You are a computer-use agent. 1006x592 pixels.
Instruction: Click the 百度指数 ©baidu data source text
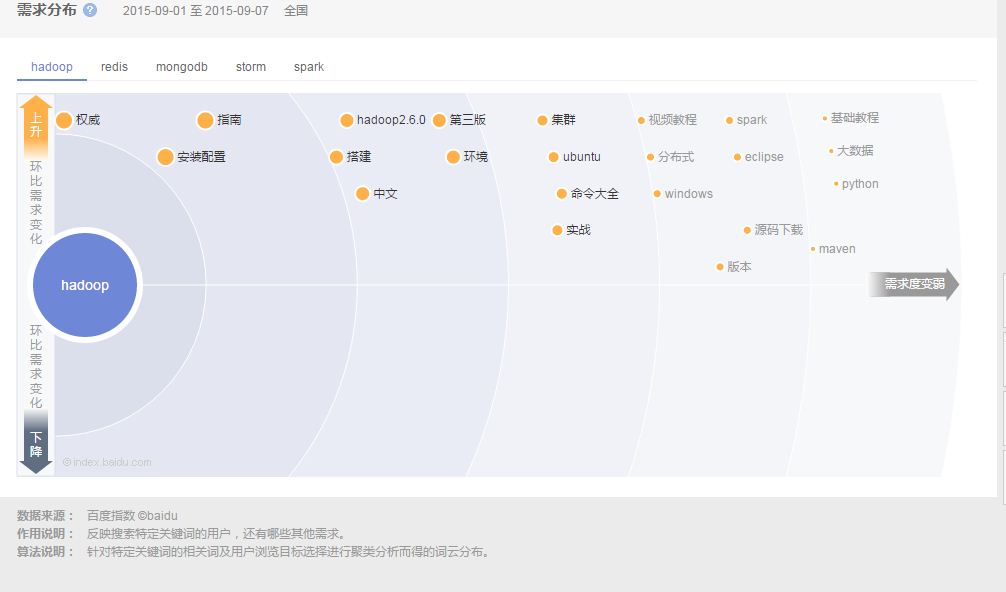132,516
